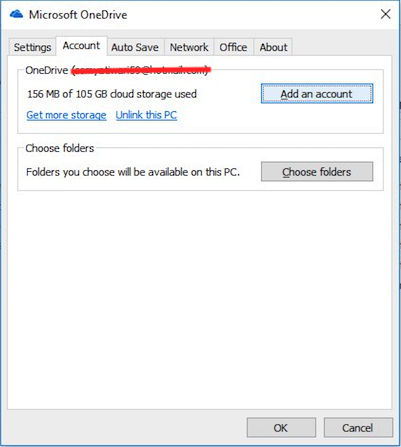Click the 'Folders you choose will be available' text
Viewport: 401px width, 447px height.
(133, 172)
